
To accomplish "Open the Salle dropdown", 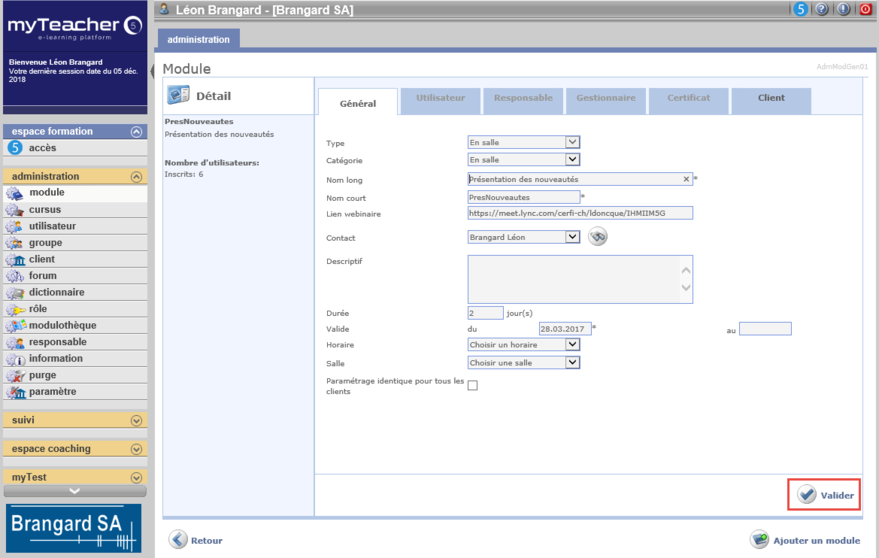I will click(x=523, y=362).
